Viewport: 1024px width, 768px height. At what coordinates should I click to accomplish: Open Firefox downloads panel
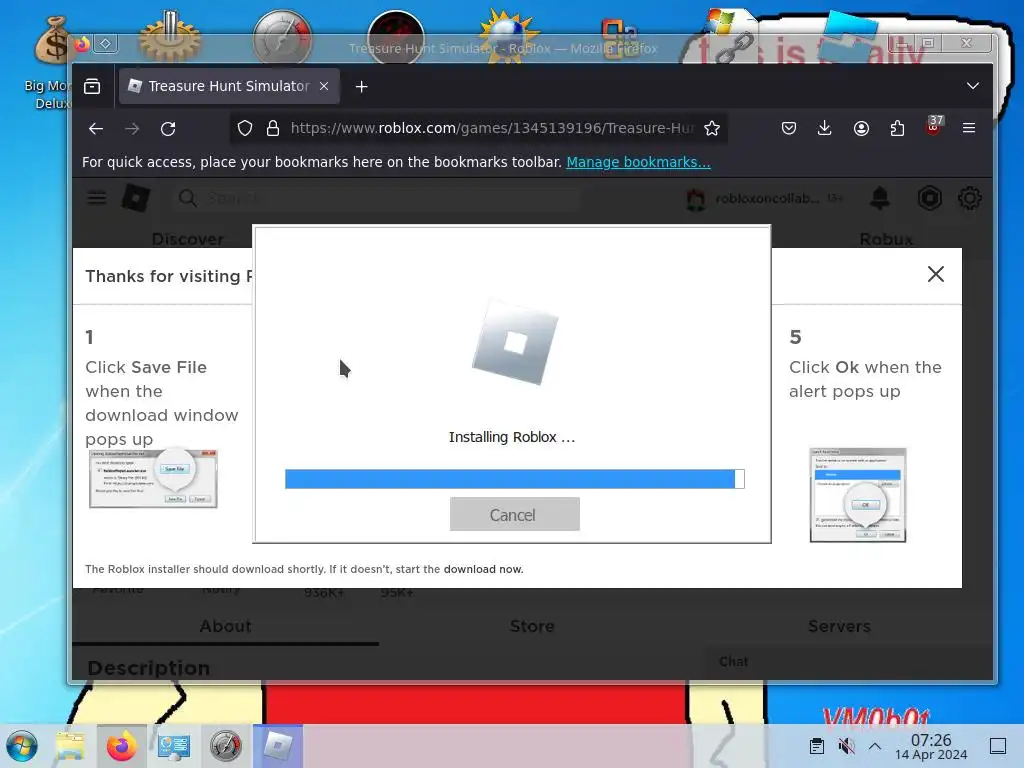[825, 129]
